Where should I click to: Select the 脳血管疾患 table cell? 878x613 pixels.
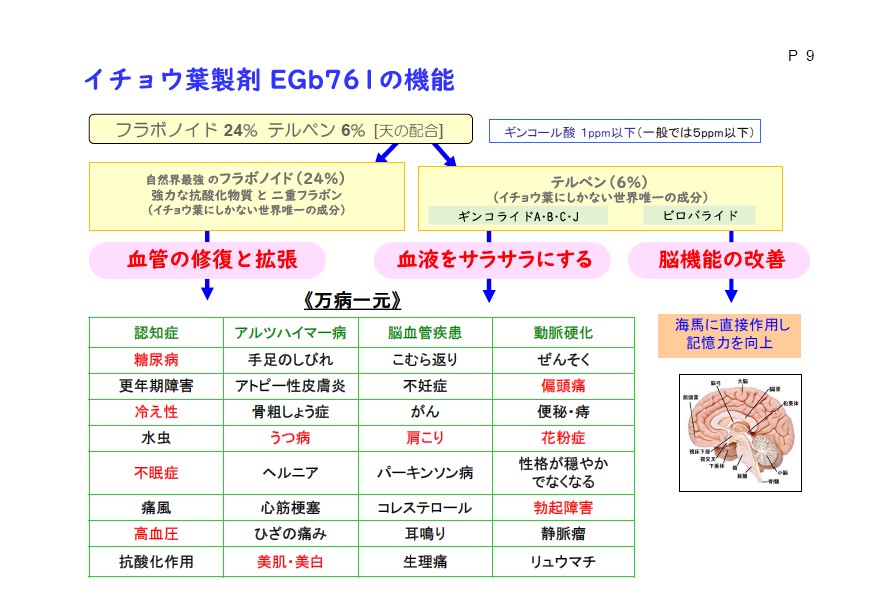(x=425, y=333)
